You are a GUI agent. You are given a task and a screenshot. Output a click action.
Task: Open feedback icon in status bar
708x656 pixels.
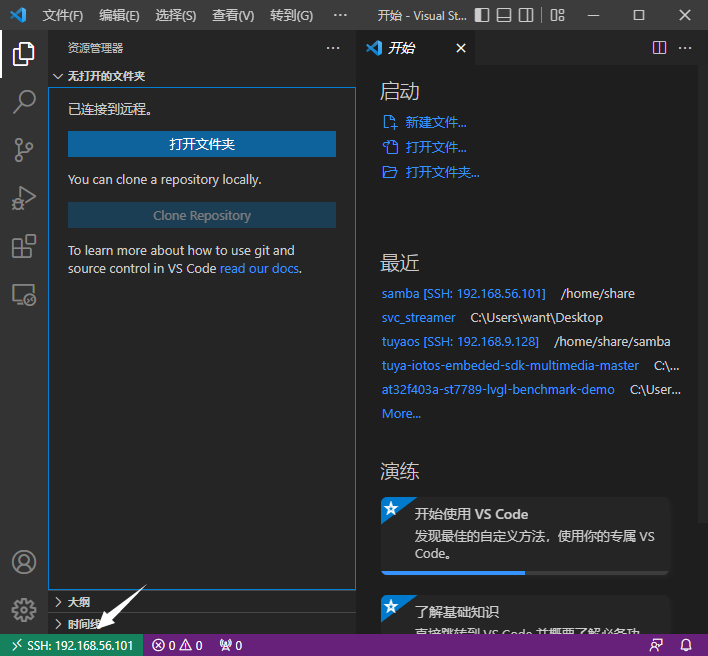coord(656,645)
